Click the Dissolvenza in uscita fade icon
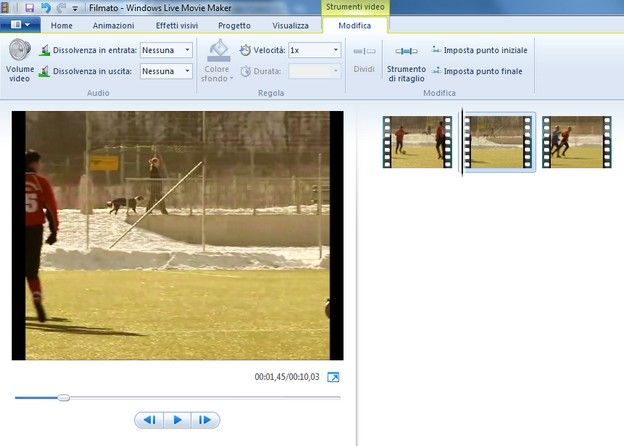The height and width of the screenshot is (446, 624). [x=44, y=72]
